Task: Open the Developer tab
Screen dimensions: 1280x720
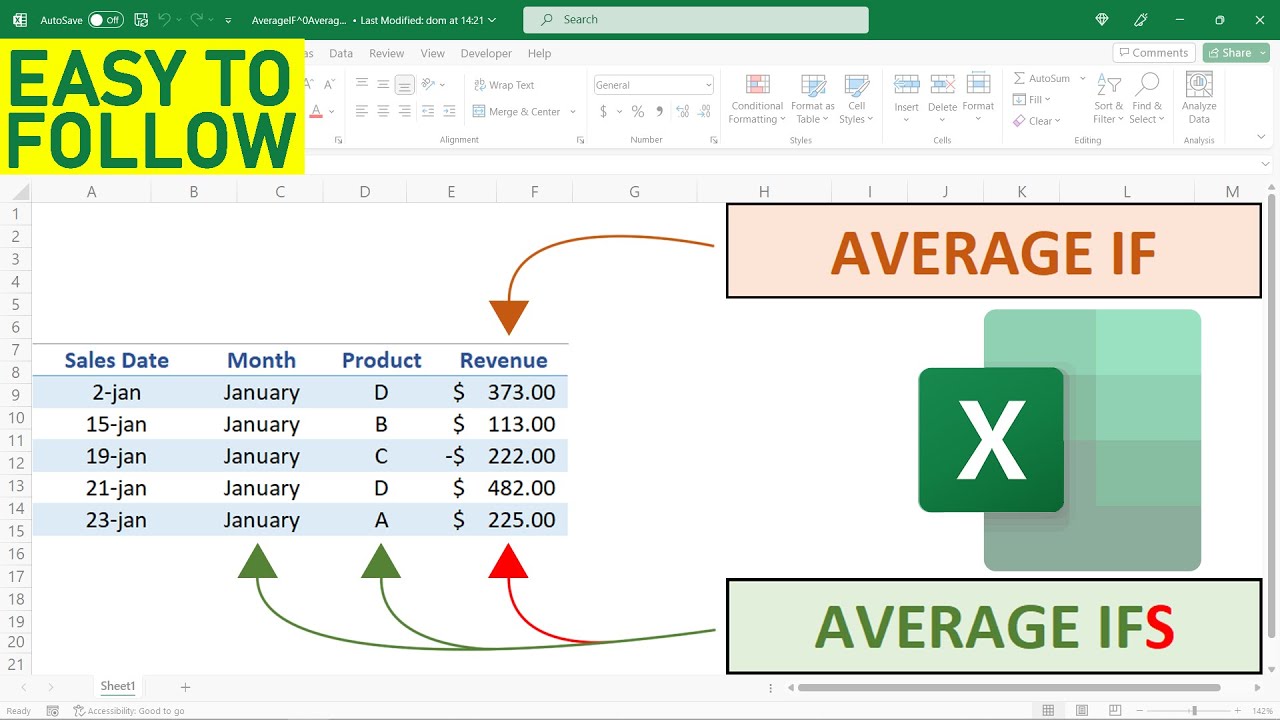Action: (x=486, y=53)
